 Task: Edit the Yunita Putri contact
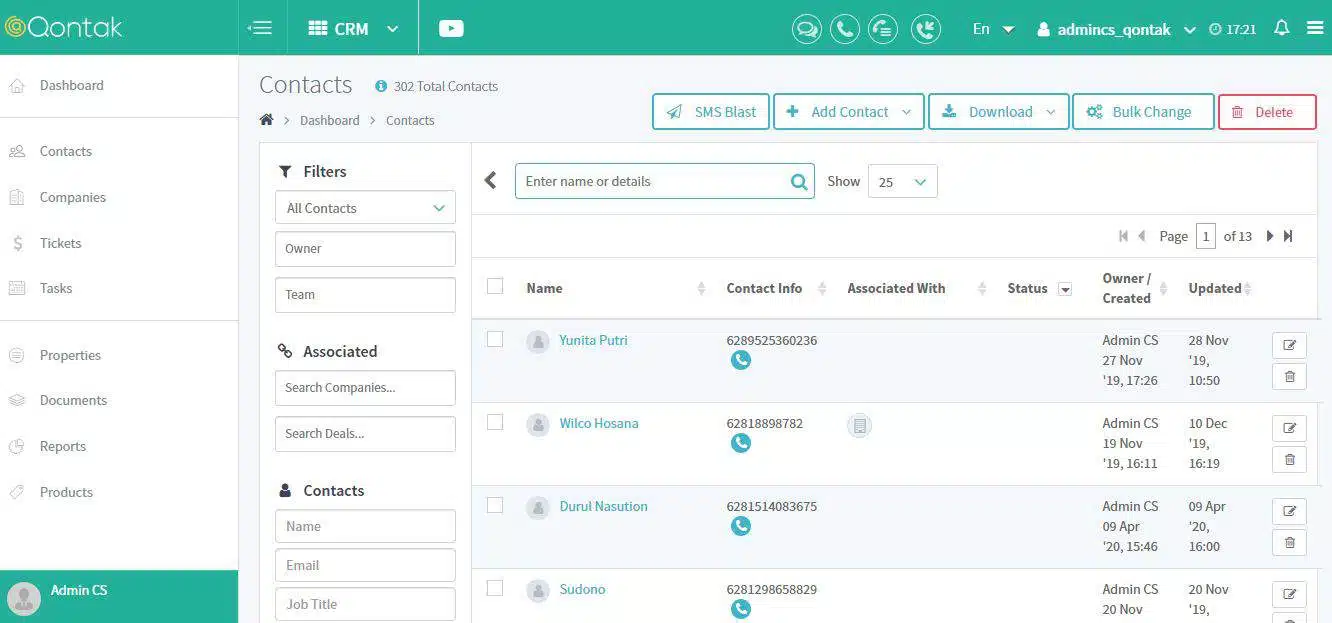point(1289,345)
